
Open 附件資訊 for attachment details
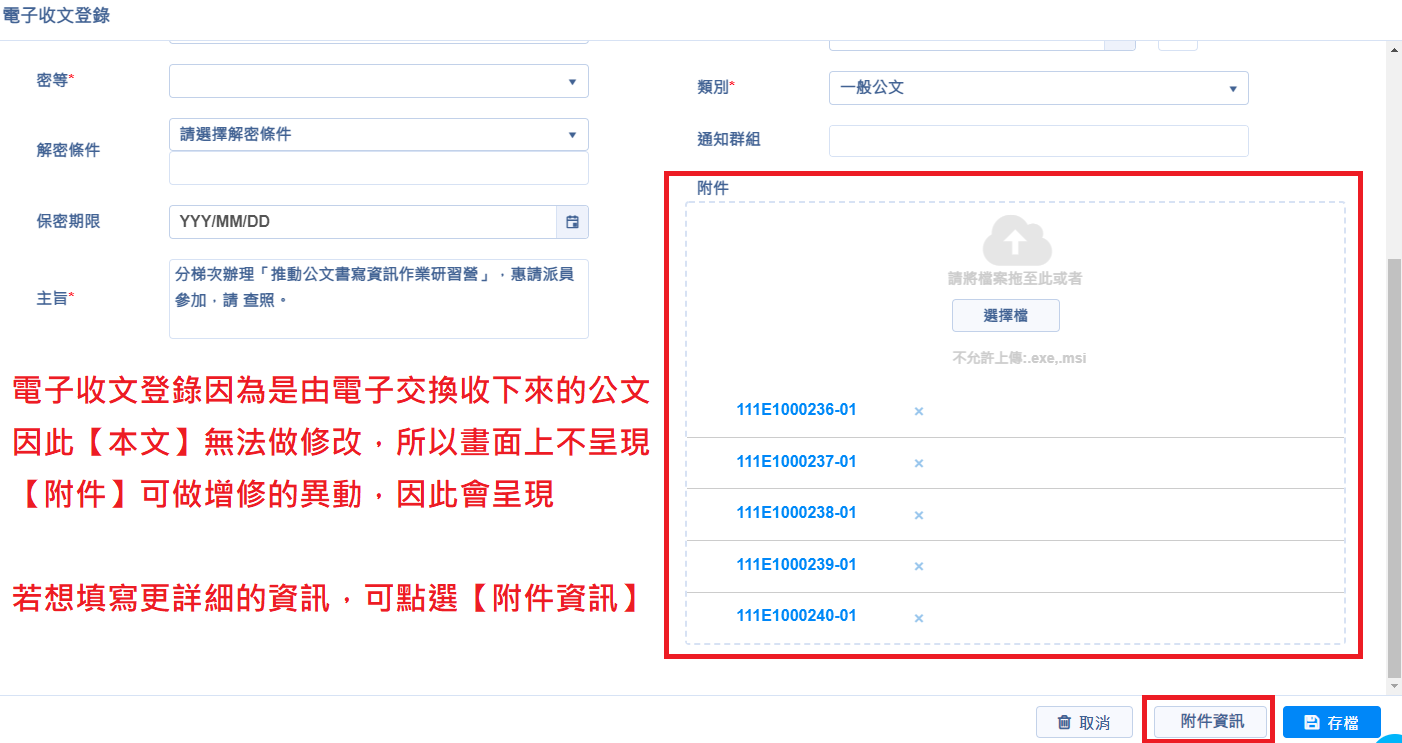point(1211,721)
